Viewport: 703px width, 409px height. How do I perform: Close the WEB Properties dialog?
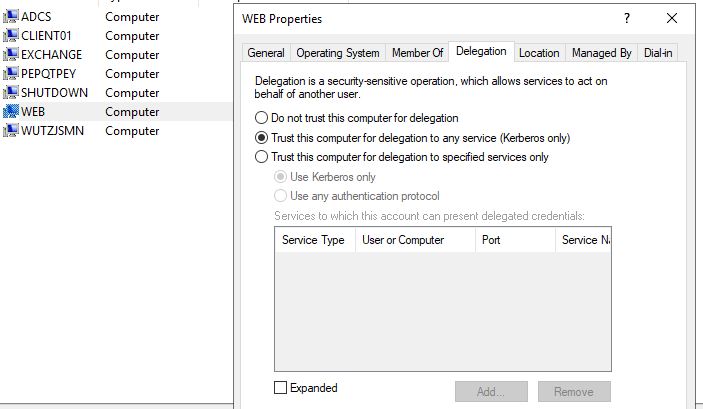(x=671, y=19)
